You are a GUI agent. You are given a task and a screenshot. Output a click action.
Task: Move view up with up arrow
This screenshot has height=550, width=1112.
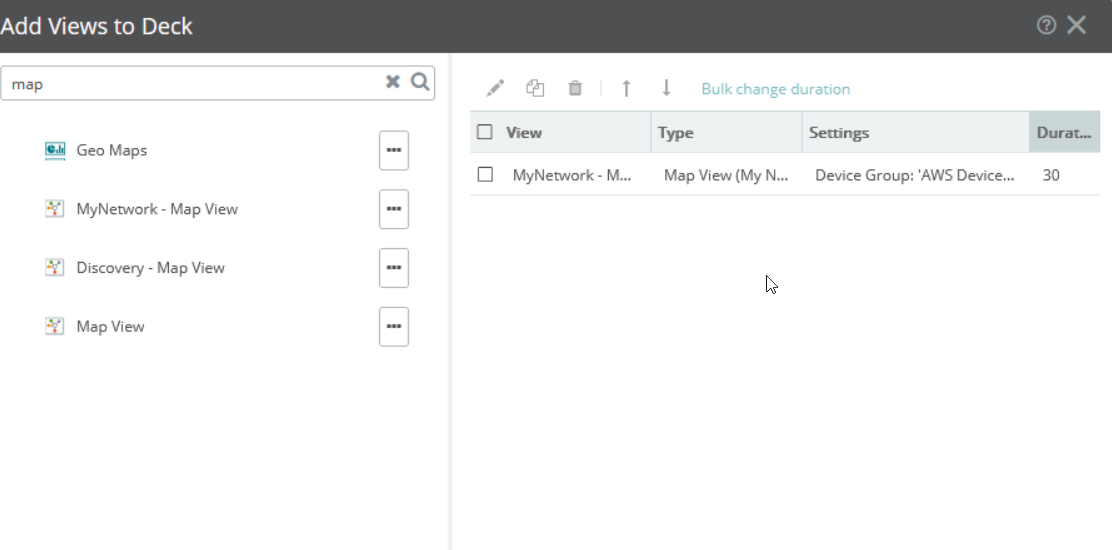click(x=626, y=88)
